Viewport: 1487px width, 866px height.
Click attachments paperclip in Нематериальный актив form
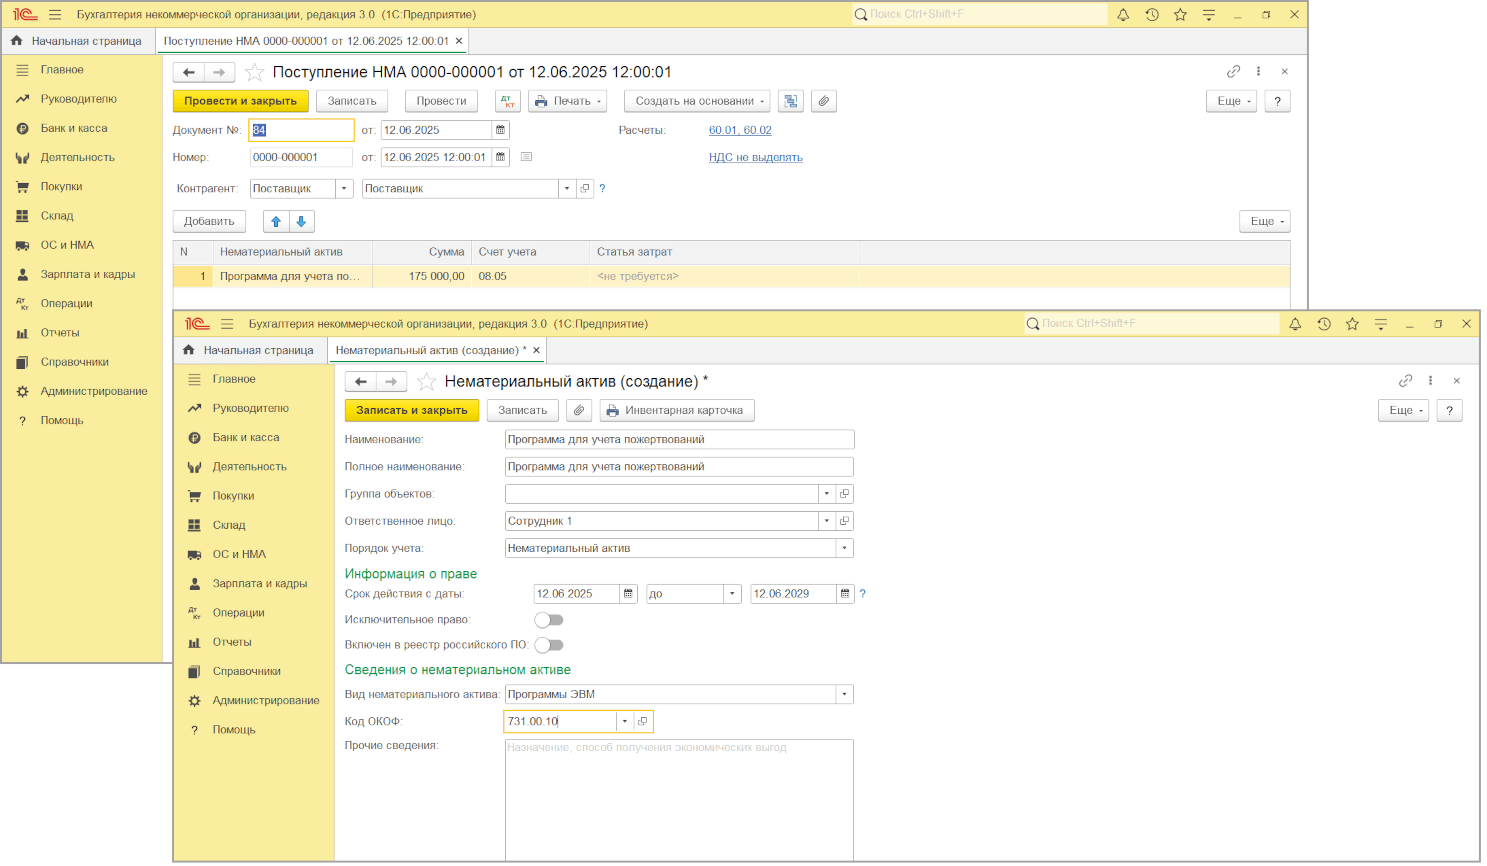578,410
